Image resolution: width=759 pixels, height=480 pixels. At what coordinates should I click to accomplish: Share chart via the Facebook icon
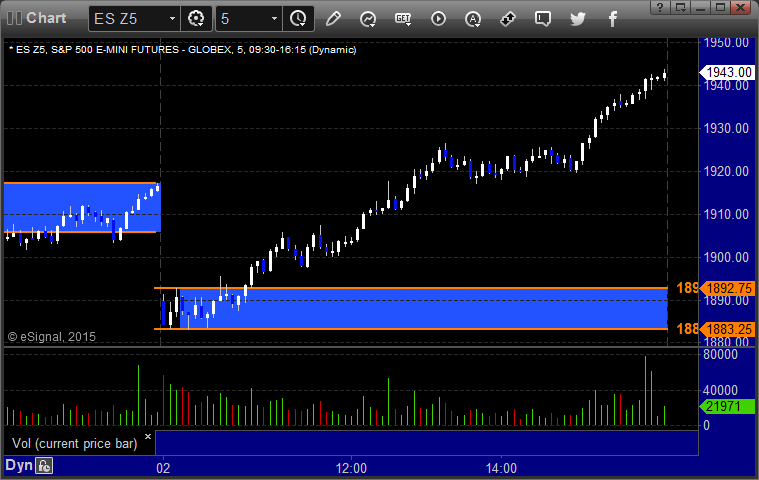612,19
